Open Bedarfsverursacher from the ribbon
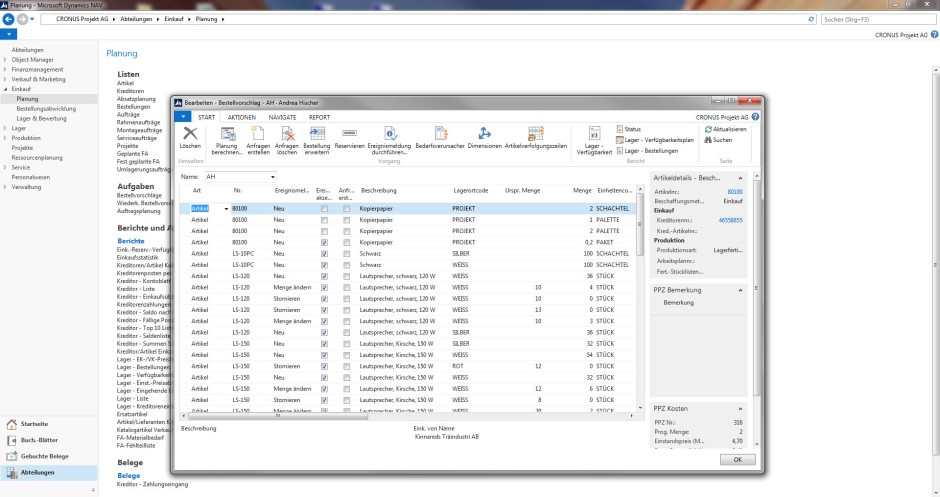The image size is (940, 497). [441, 134]
